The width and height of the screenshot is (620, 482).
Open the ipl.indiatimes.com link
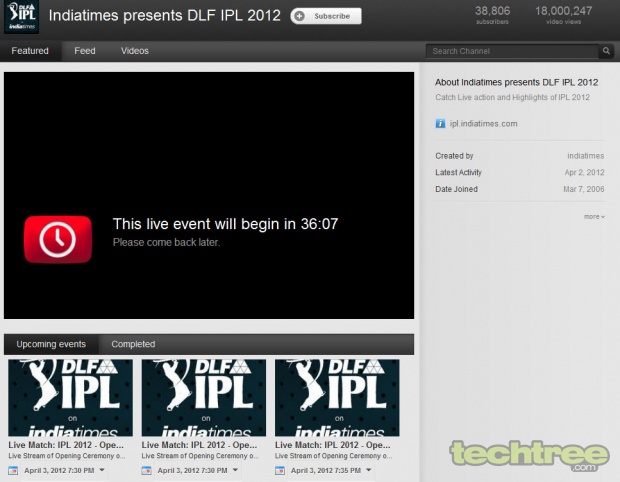coord(483,123)
